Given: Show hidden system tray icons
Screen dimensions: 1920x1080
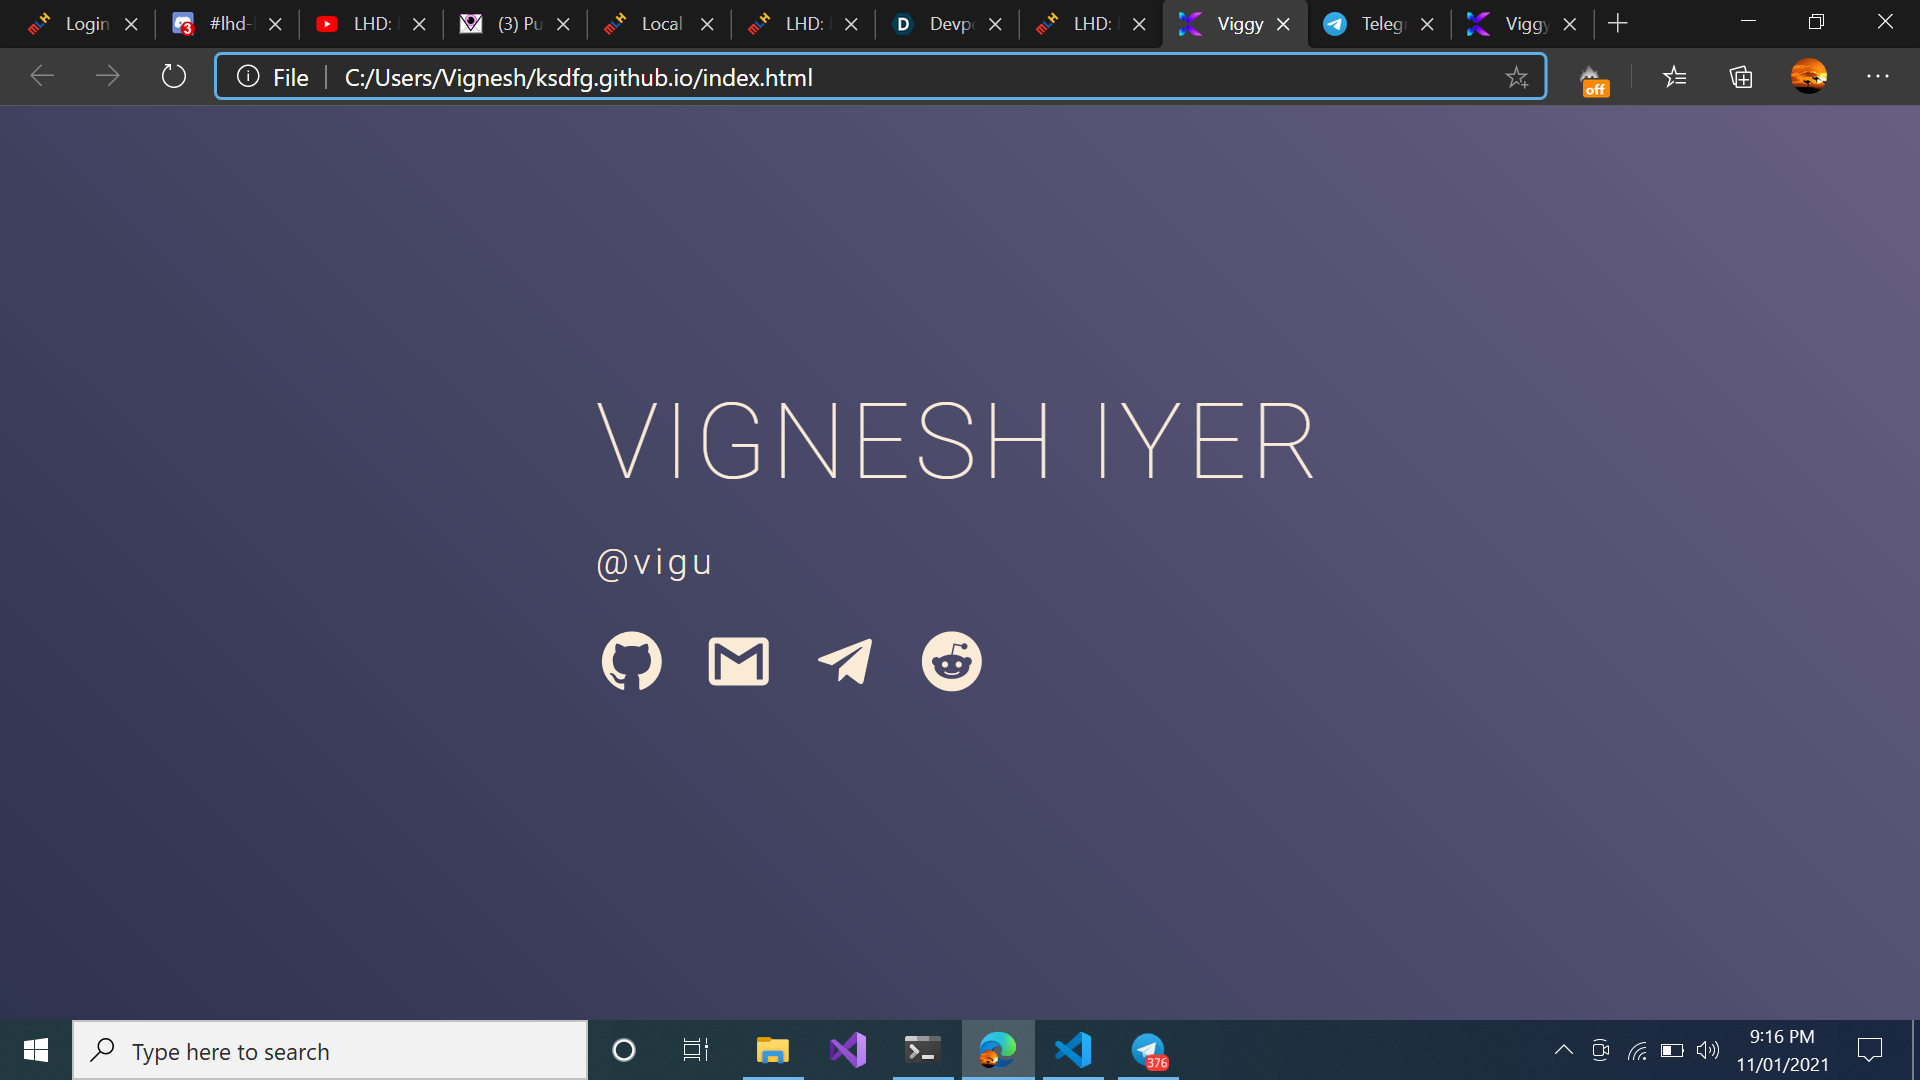Looking at the screenshot, I should click(1563, 1050).
